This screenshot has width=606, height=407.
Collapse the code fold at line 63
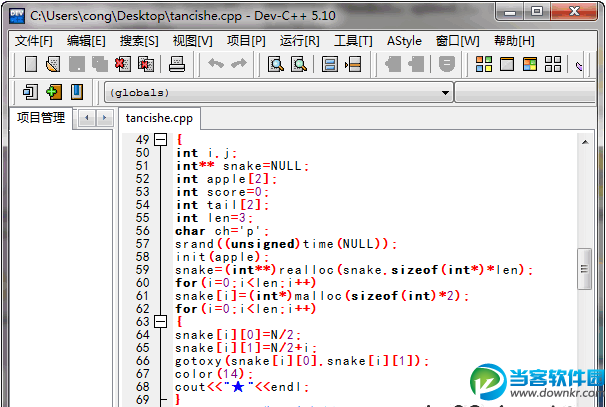[159, 321]
